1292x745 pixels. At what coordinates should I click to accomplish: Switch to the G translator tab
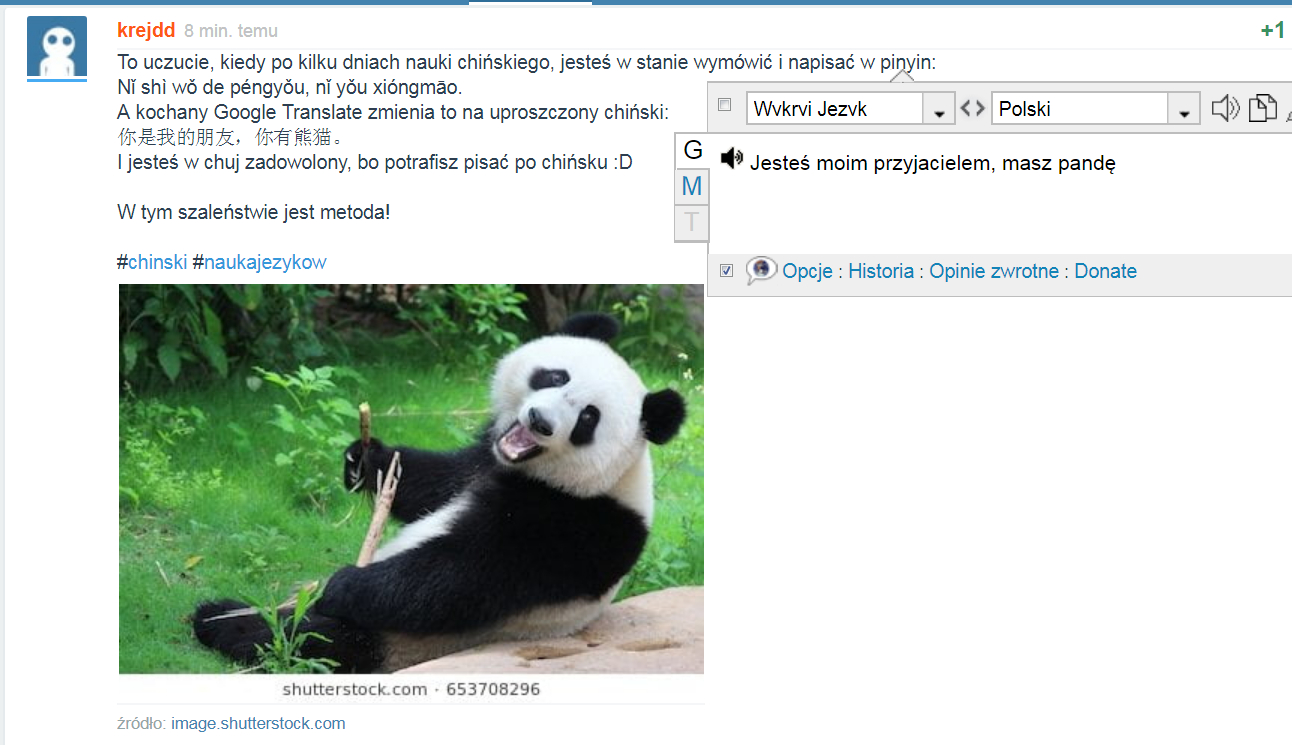click(x=692, y=151)
